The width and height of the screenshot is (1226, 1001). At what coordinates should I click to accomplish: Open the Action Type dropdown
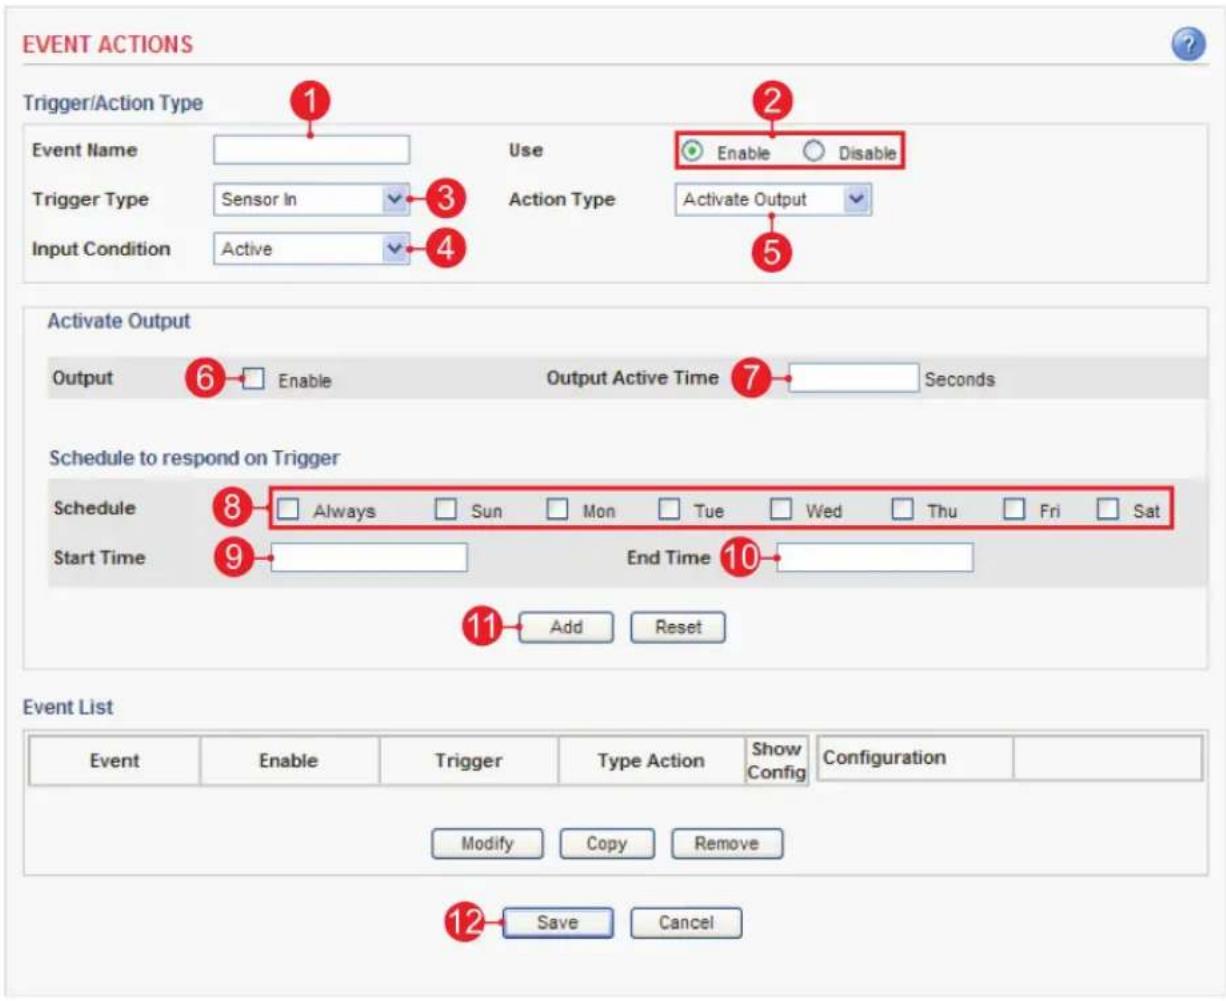click(773, 199)
